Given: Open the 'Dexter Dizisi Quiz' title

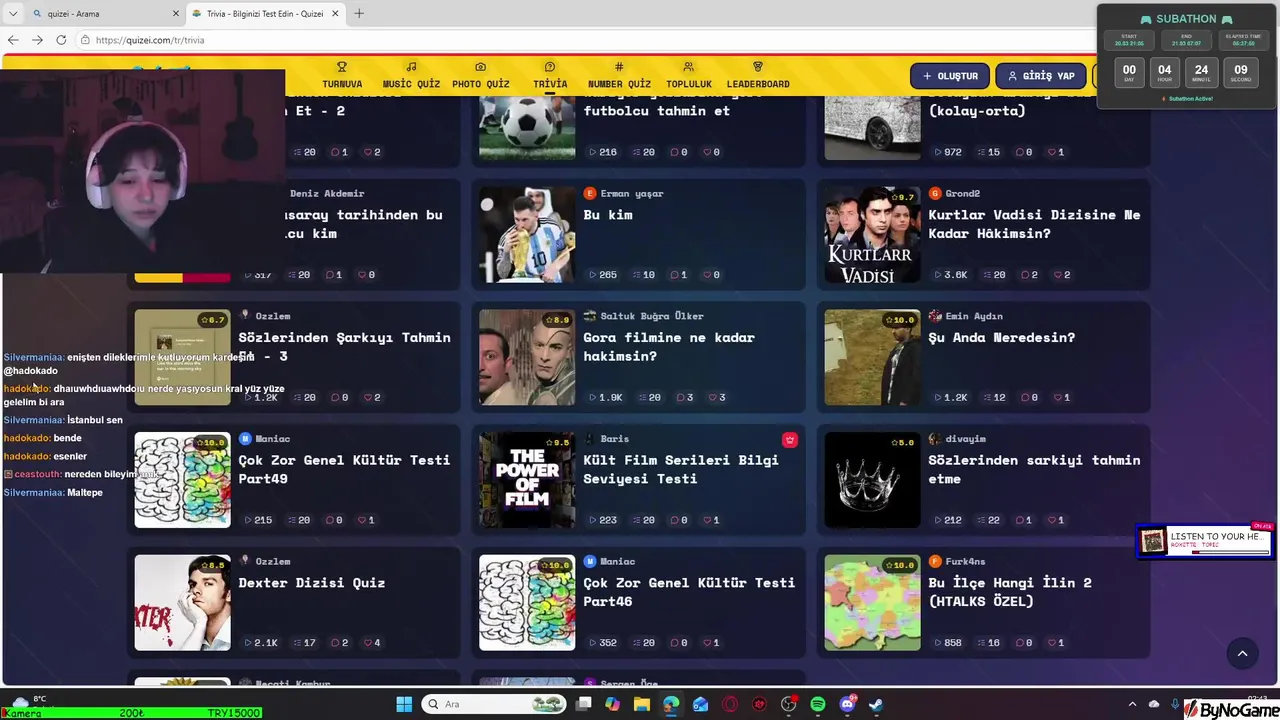Looking at the screenshot, I should click(312, 582).
